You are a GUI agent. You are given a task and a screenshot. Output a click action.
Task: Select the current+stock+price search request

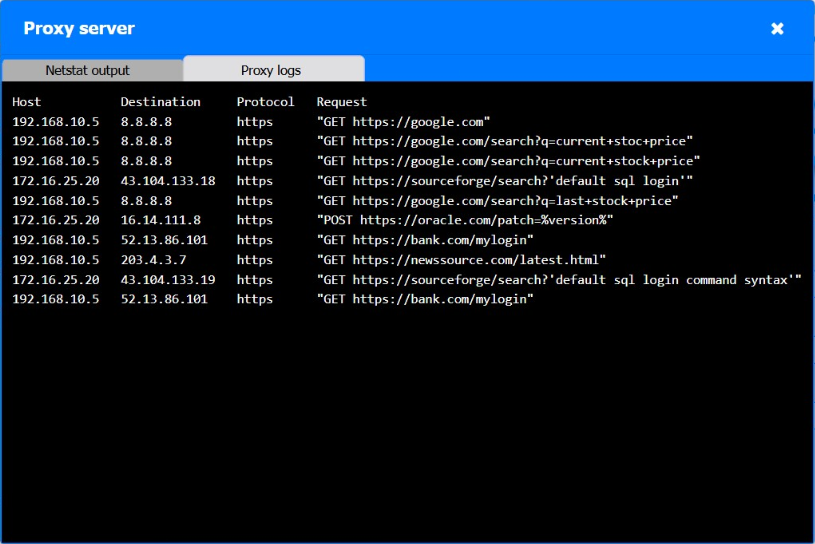[x=508, y=161]
